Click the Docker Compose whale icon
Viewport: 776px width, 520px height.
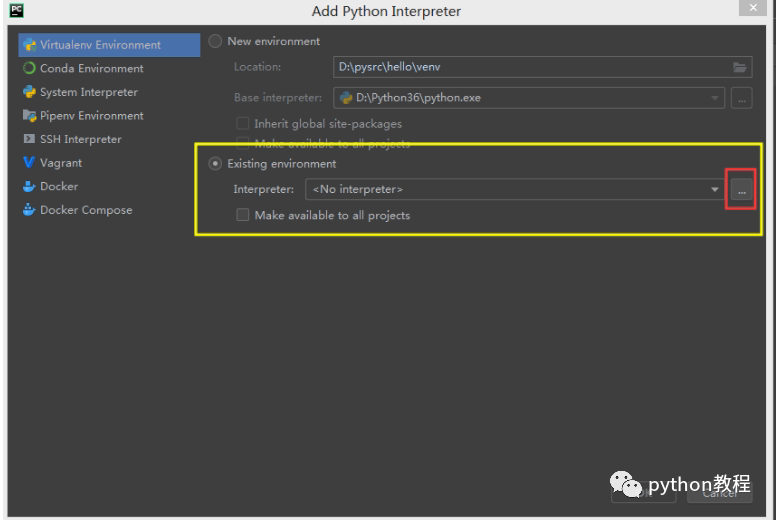point(29,210)
